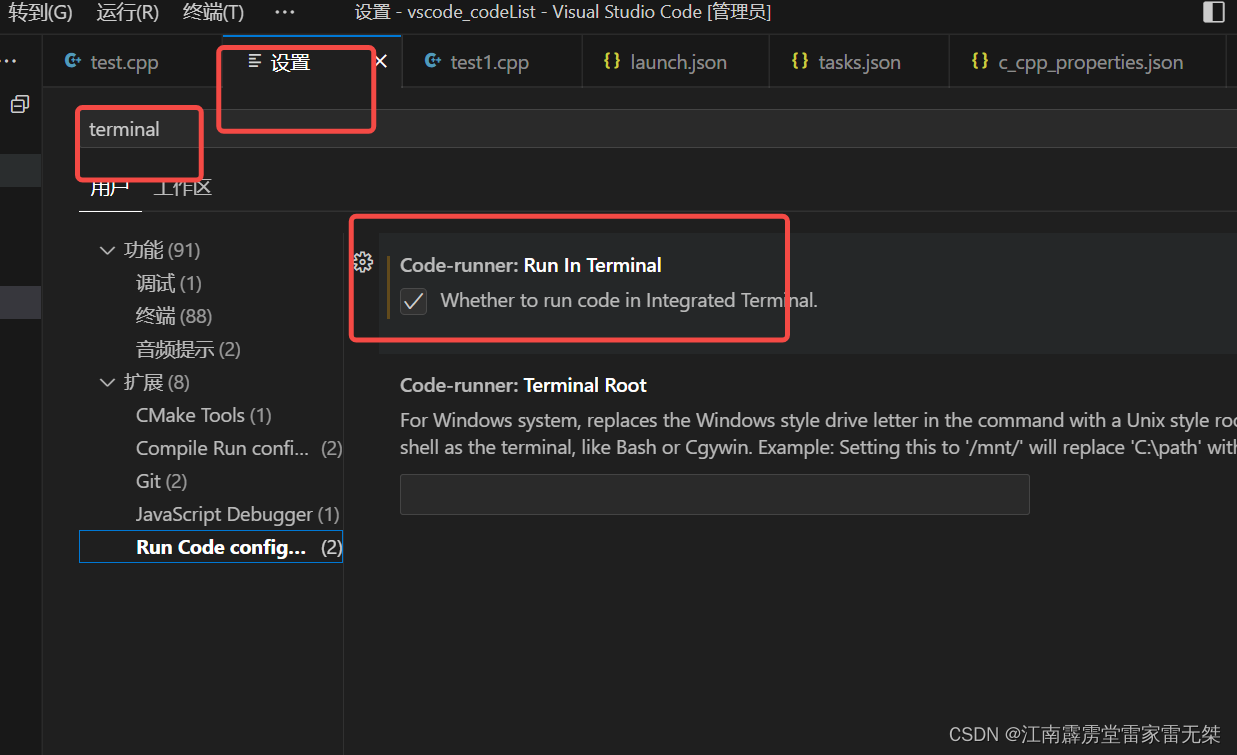
Task: Open the launch.json tab
Action: (676, 62)
